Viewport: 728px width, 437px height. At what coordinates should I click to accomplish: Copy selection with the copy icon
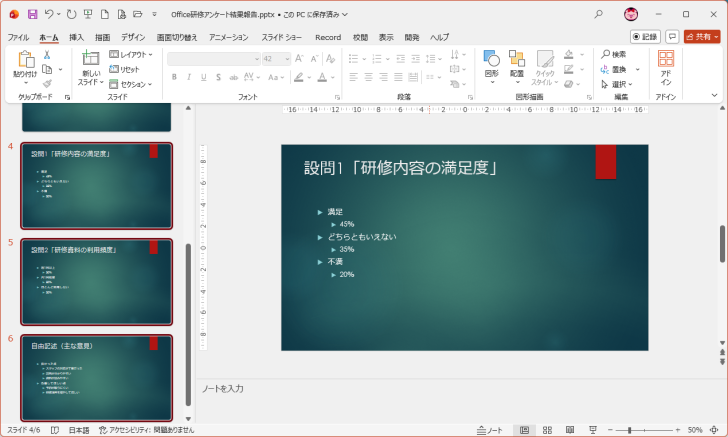click(47, 69)
